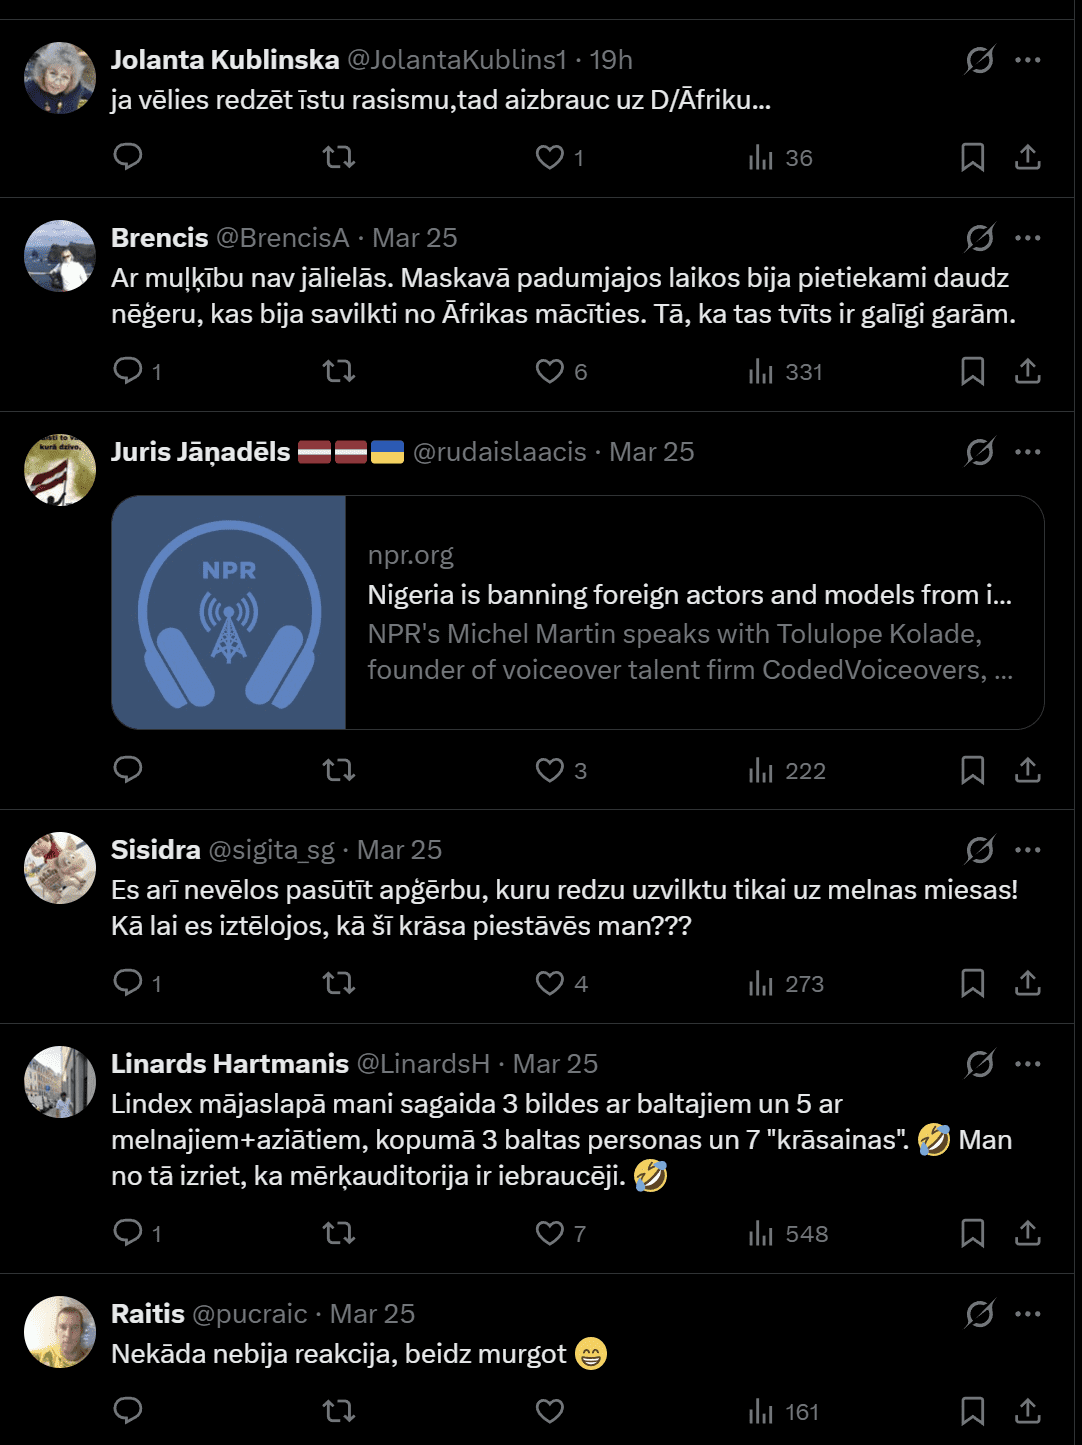
Task: Like Juris Jāņadēls's NPR link tweet
Action: click(x=550, y=770)
